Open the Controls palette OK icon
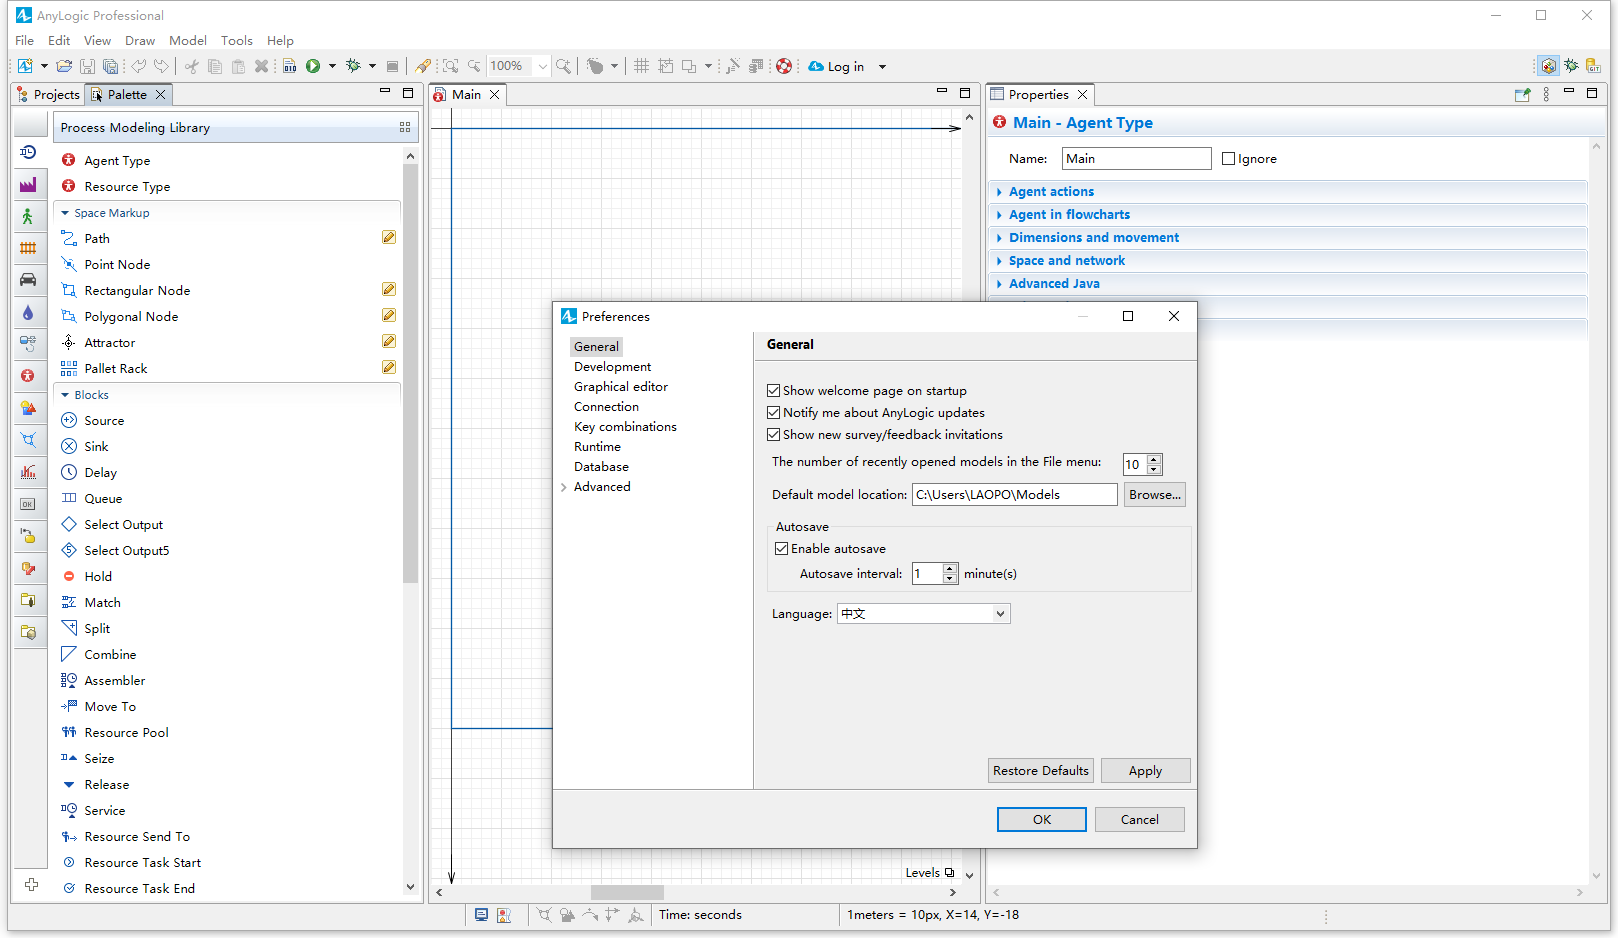Image resolution: width=1618 pixels, height=938 pixels. pyautogui.click(x=28, y=504)
